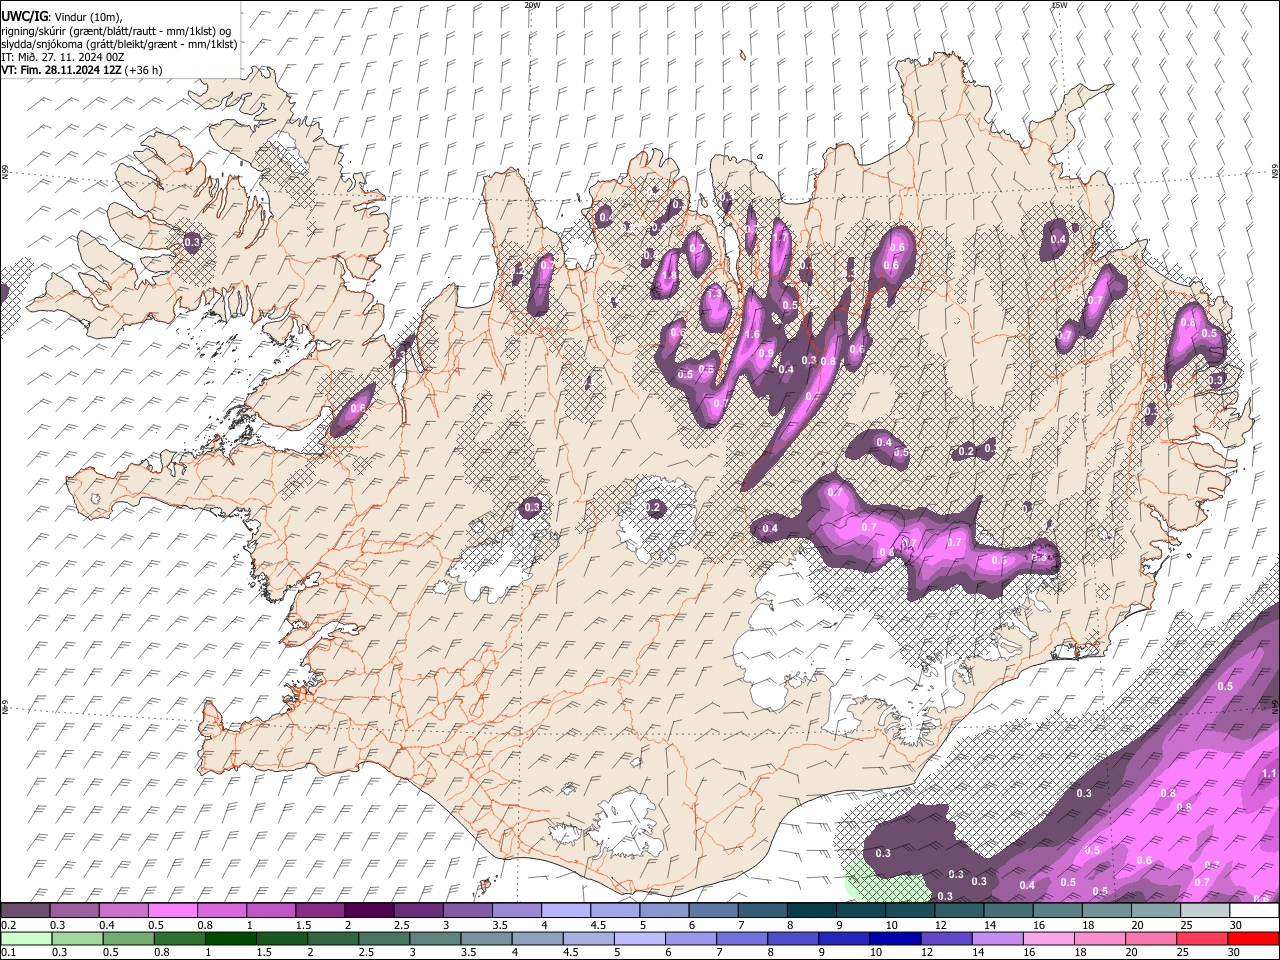Click the '0.2' value on the white glacier
Screen dimensions: 1280x960
(x=654, y=508)
